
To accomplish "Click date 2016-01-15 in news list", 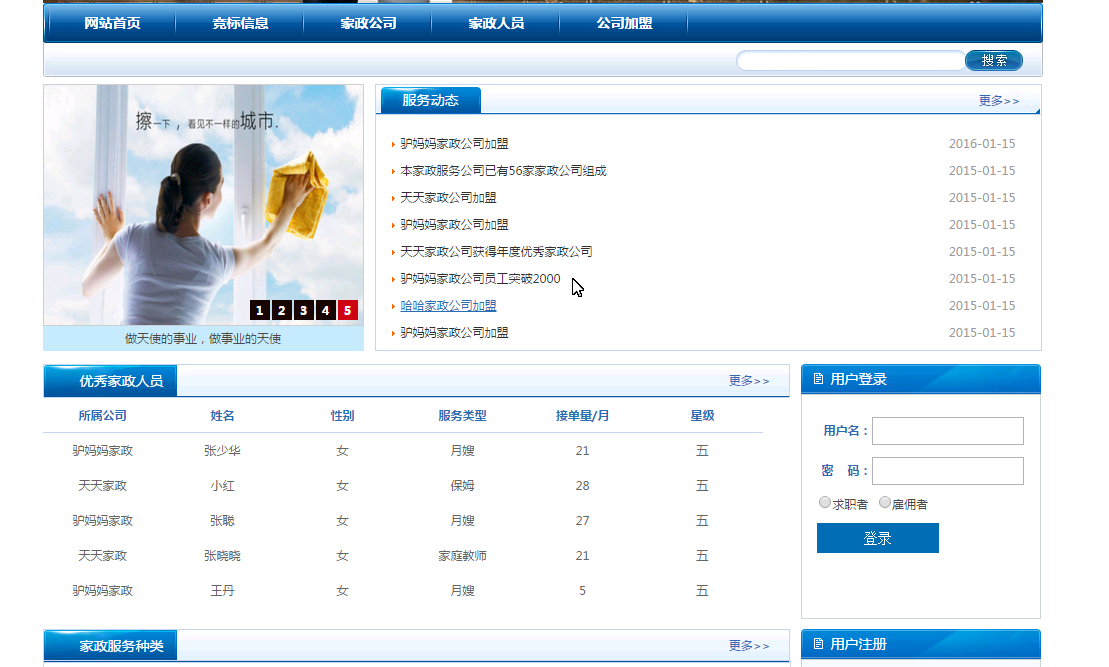I will click(x=982, y=144).
